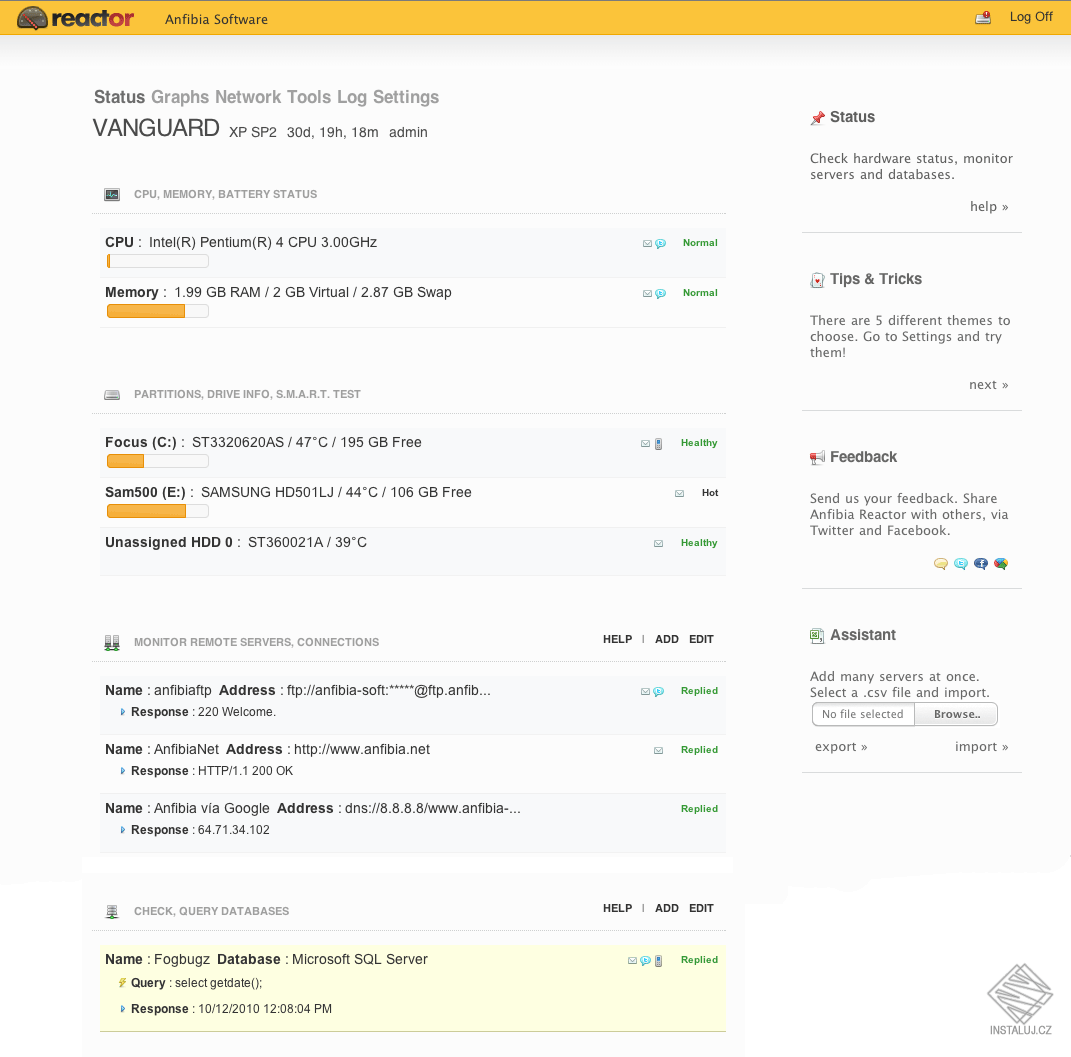Click the Google Buzz share icon under Feedback
This screenshot has width=1071, height=1057.
(x=1001, y=564)
